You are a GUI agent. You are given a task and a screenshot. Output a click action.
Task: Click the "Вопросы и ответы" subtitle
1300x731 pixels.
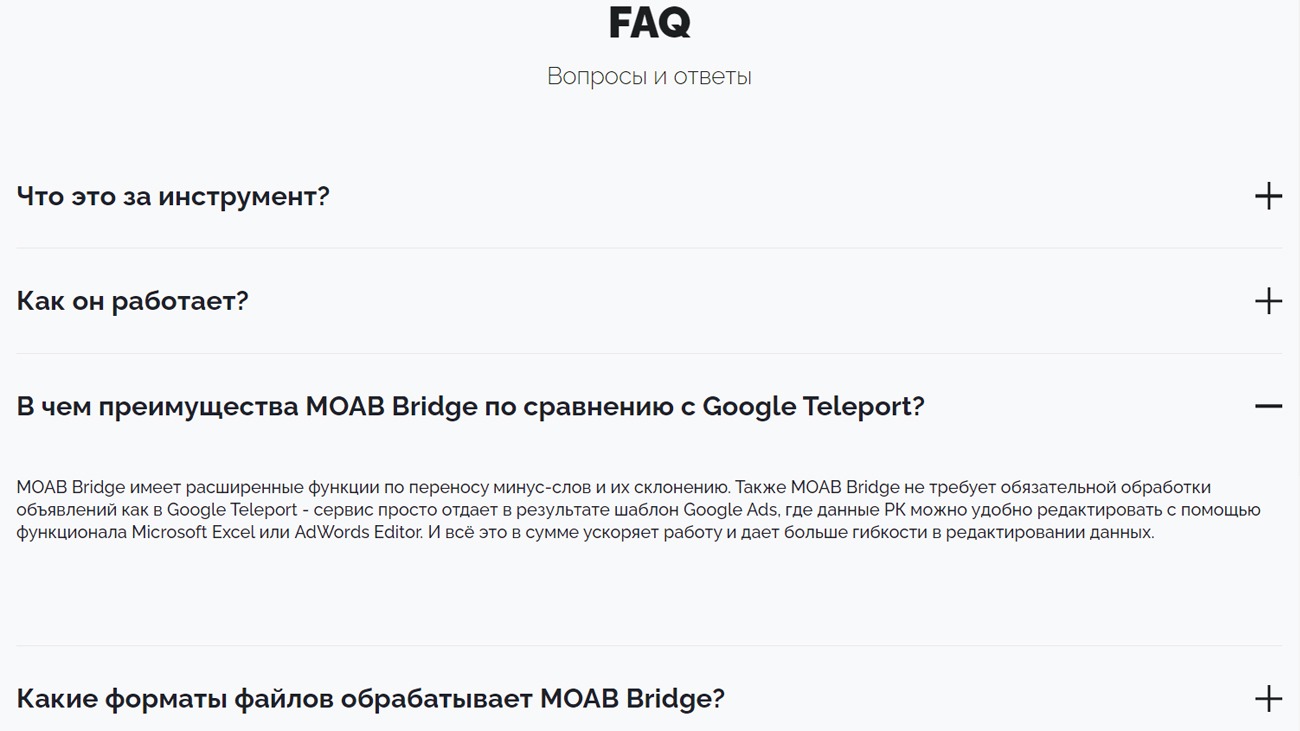(649, 77)
